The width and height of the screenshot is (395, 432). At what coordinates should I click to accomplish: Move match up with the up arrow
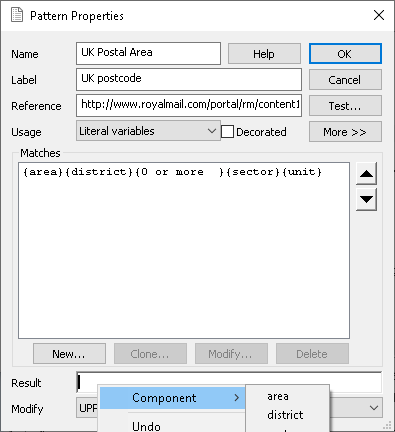pyautogui.click(x=366, y=173)
